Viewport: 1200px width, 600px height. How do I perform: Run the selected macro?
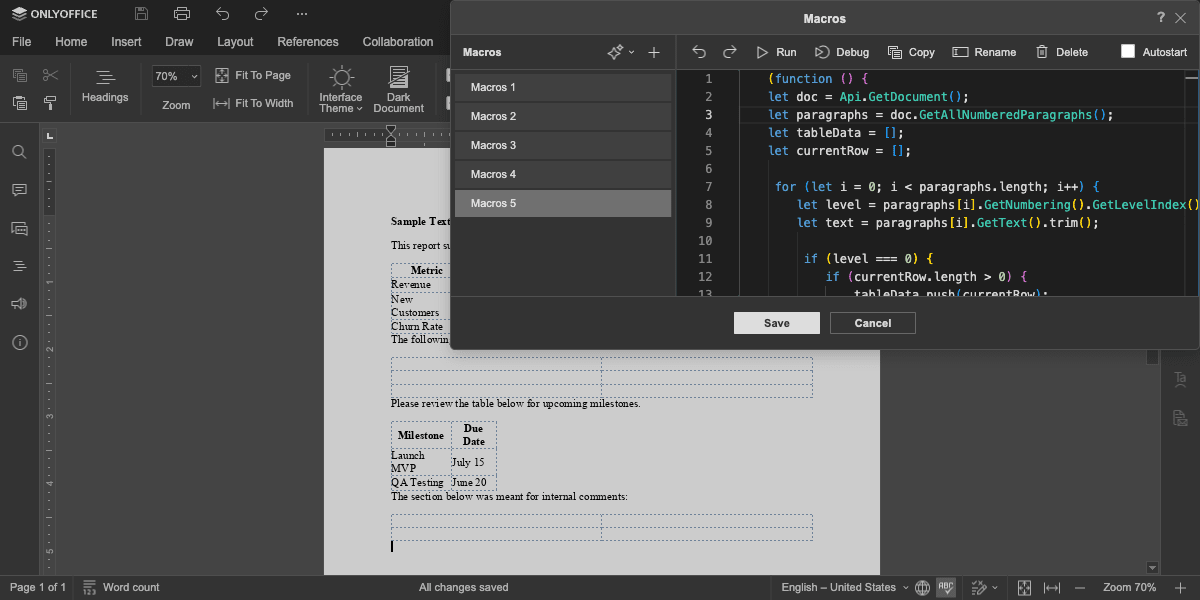click(776, 52)
